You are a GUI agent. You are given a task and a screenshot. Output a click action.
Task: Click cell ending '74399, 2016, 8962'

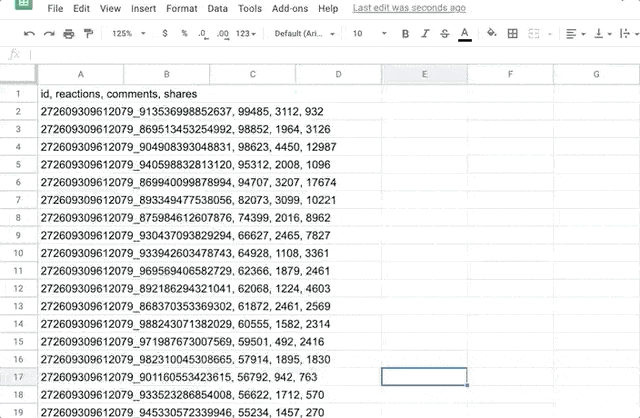[x=80, y=218]
